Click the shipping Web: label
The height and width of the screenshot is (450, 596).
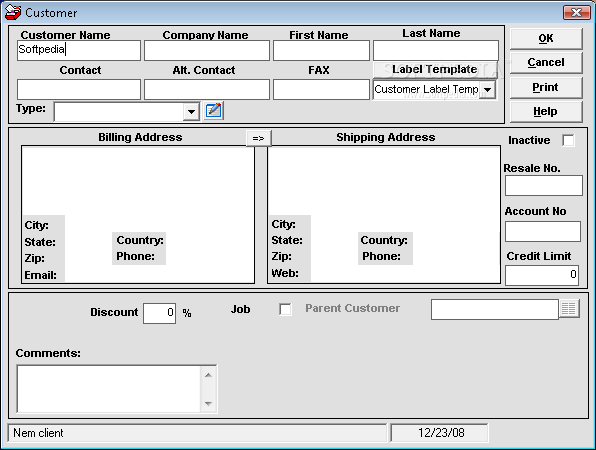tap(285, 273)
